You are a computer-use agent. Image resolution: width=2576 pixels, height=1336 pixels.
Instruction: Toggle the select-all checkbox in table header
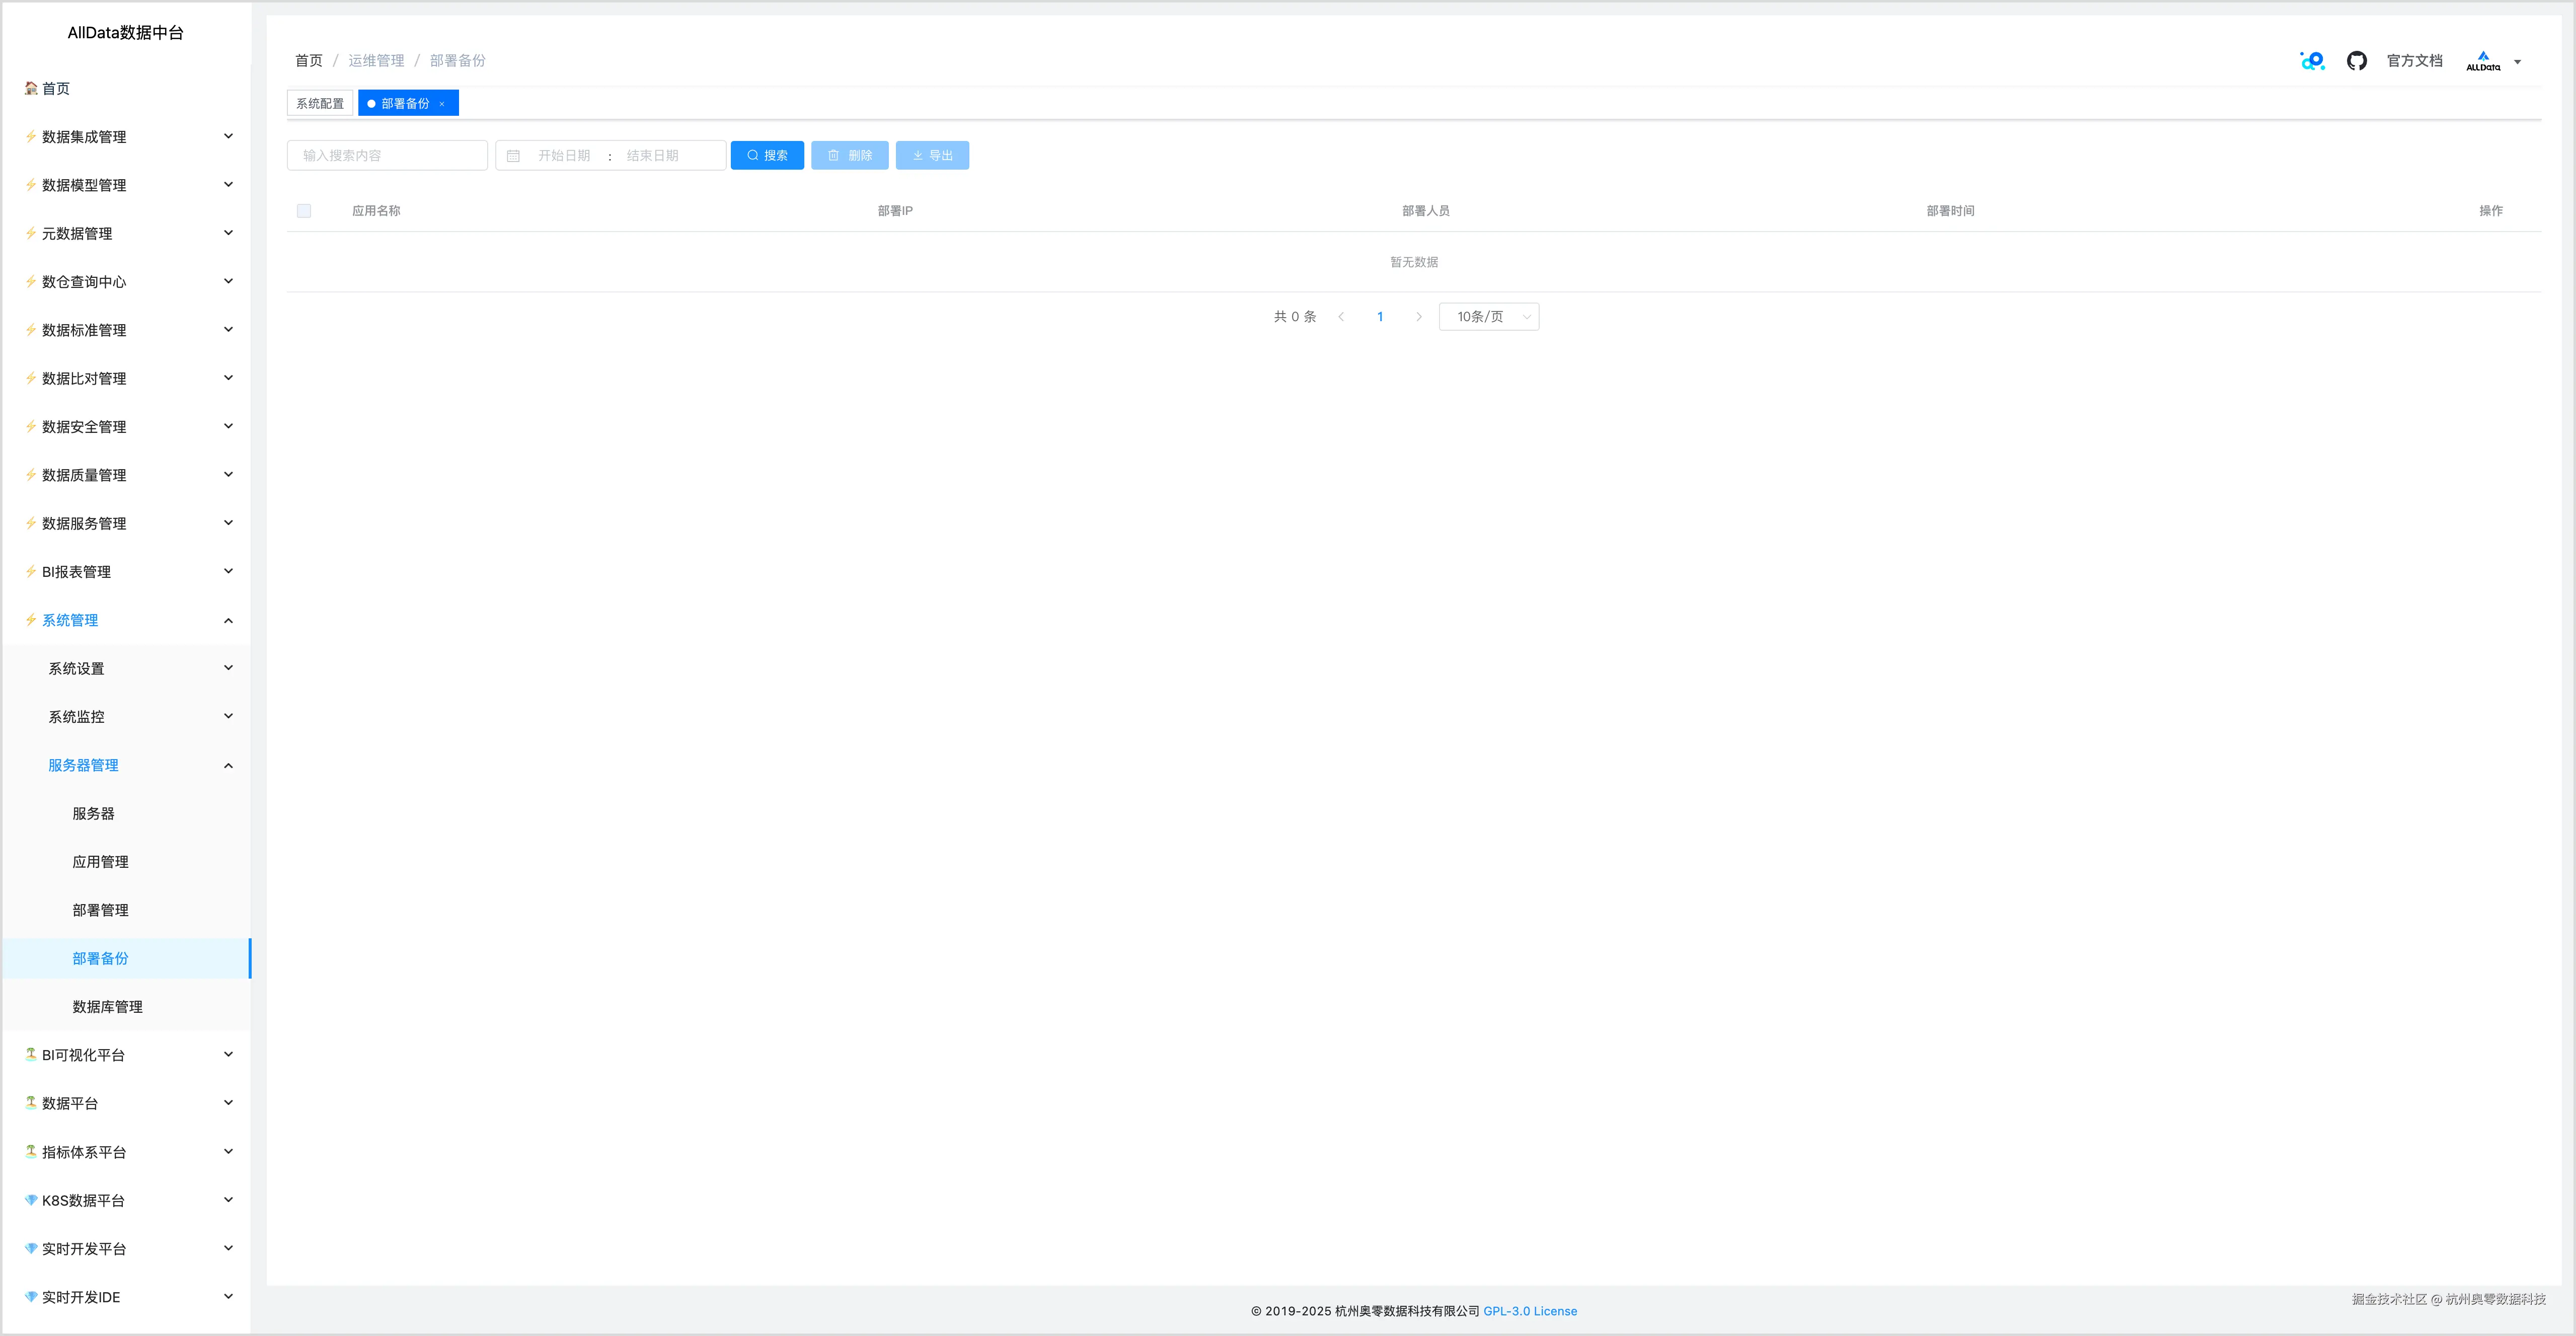point(304,211)
